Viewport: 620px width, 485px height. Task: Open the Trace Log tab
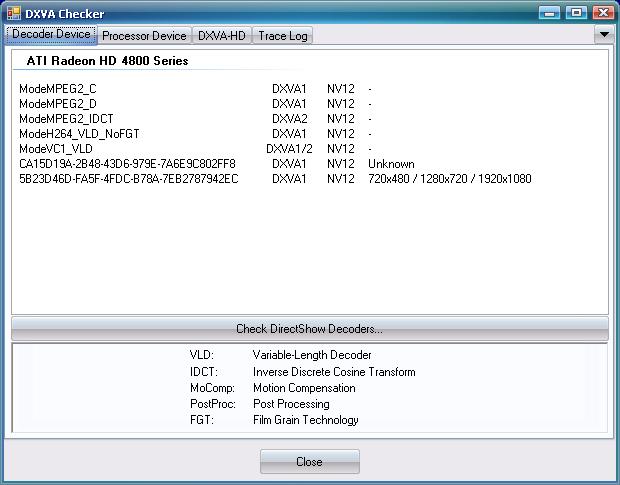[283, 36]
